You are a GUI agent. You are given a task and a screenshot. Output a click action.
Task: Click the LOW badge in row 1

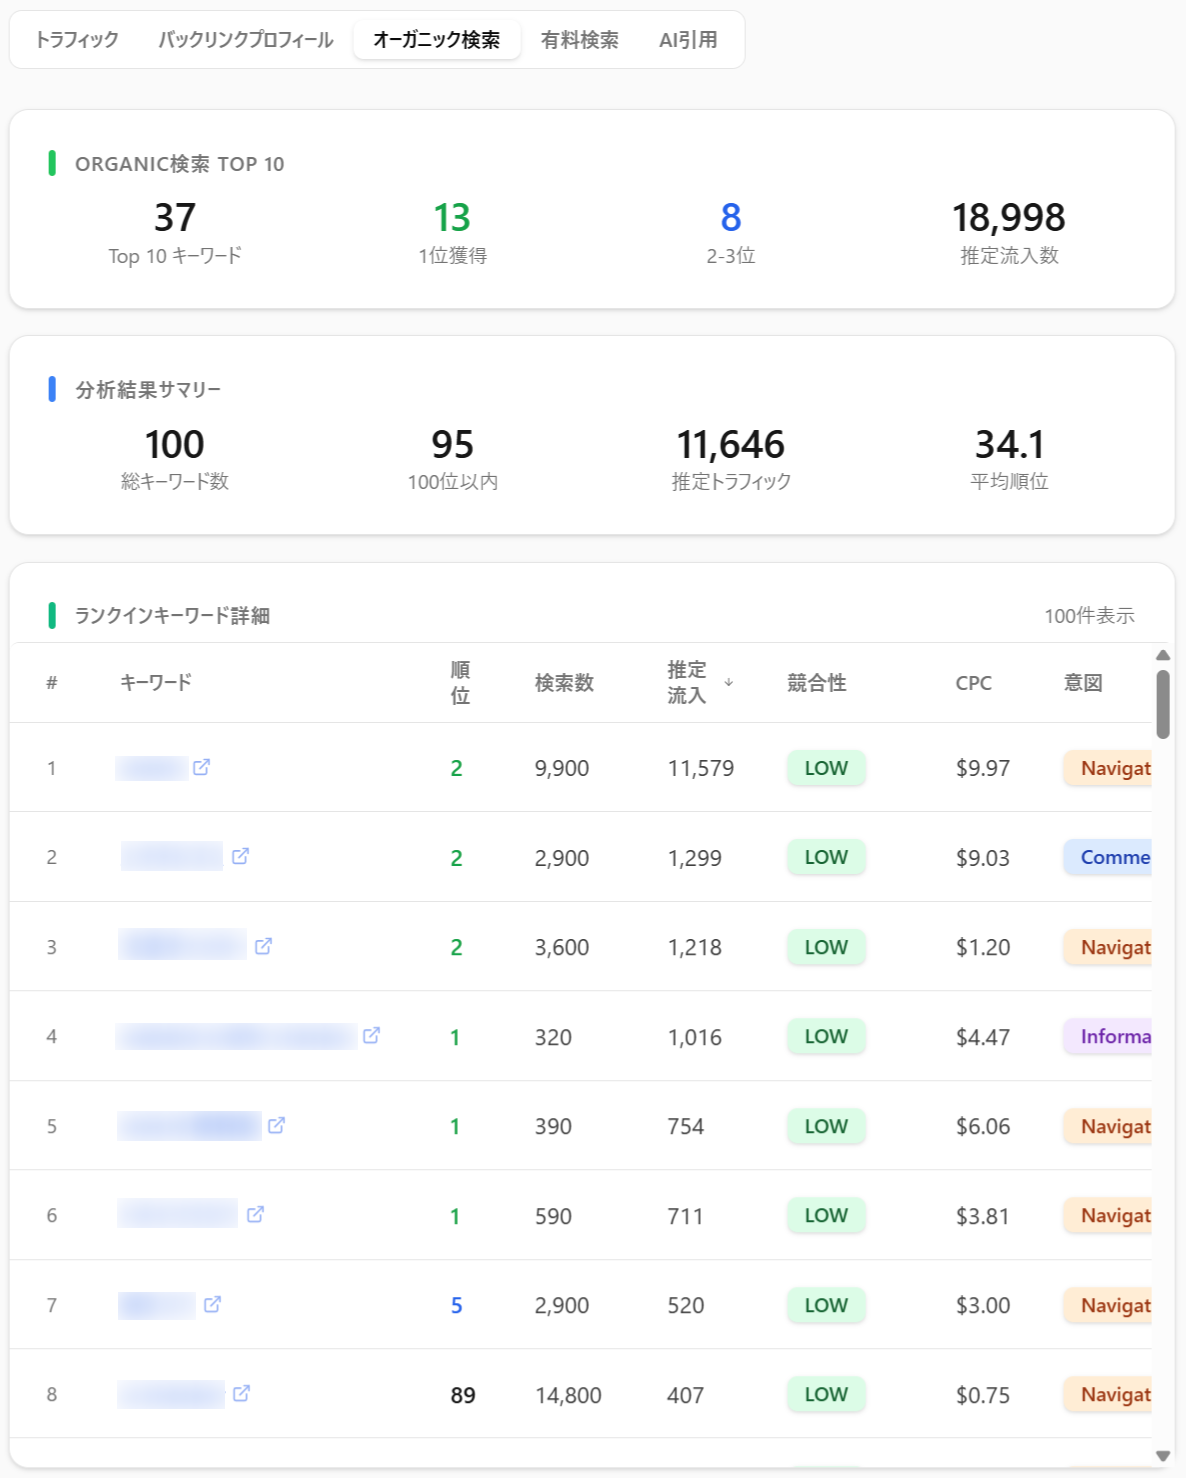(x=826, y=768)
